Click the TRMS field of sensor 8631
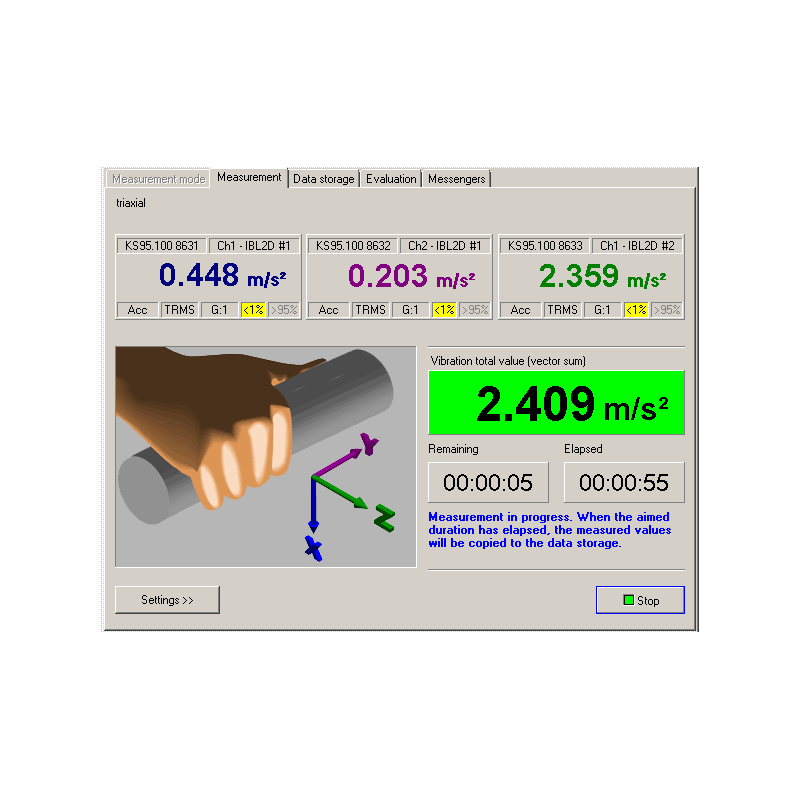800x800 pixels. pos(180,310)
